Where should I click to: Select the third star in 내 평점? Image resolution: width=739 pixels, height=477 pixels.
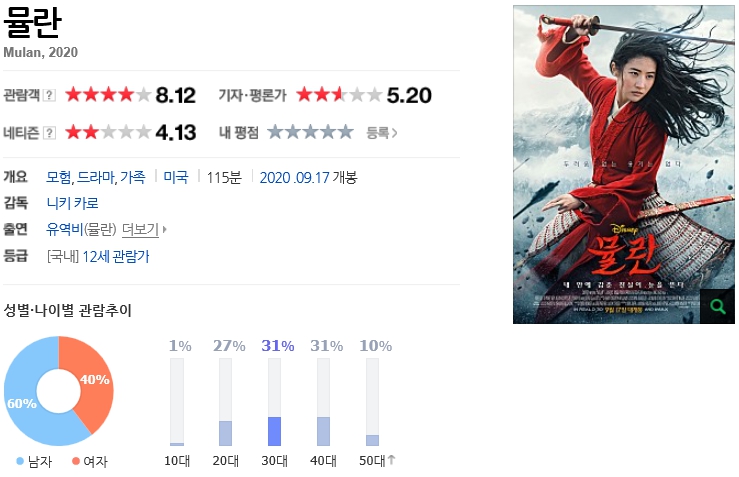pyautogui.click(x=311, y=132)
